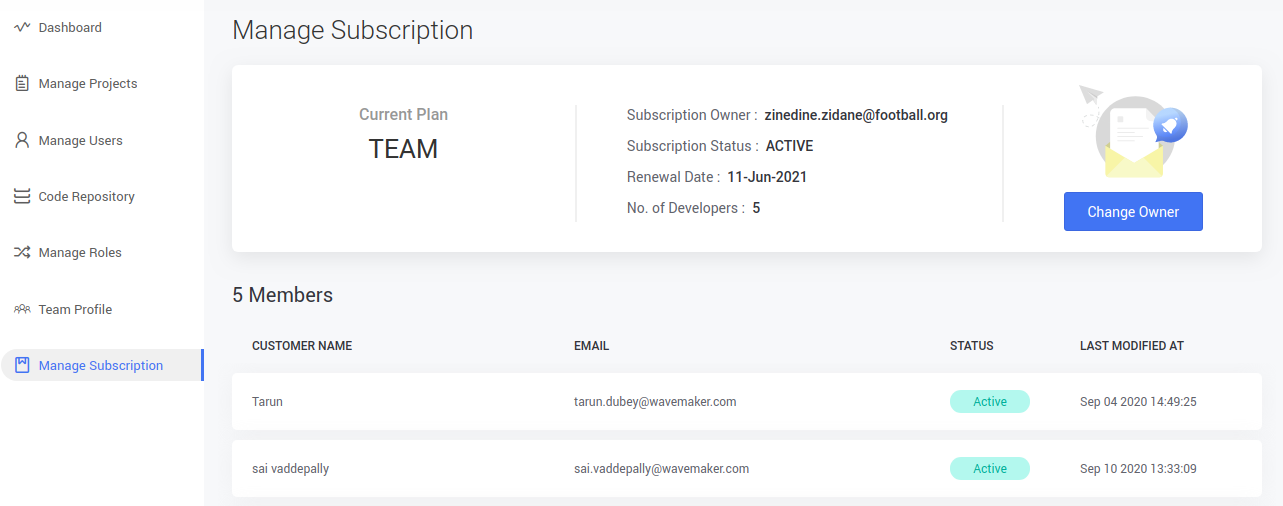Go to Manage Projects page
This screenshot has height=506, width=1283.
[x=88, y=84]
